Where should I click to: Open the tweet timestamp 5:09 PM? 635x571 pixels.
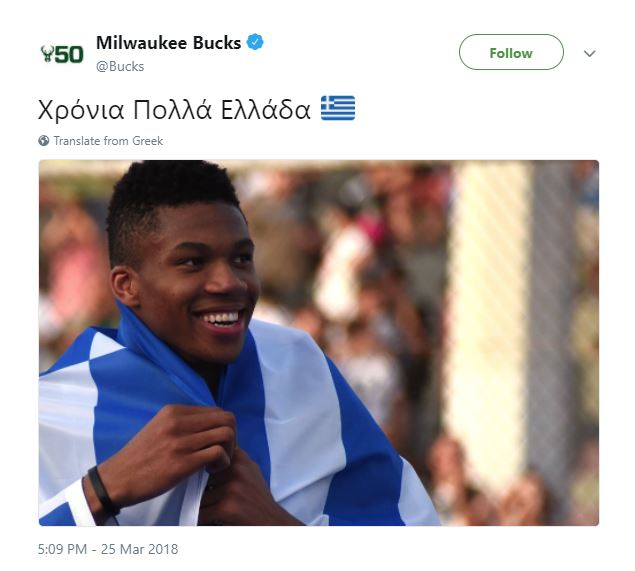[62, 549]
